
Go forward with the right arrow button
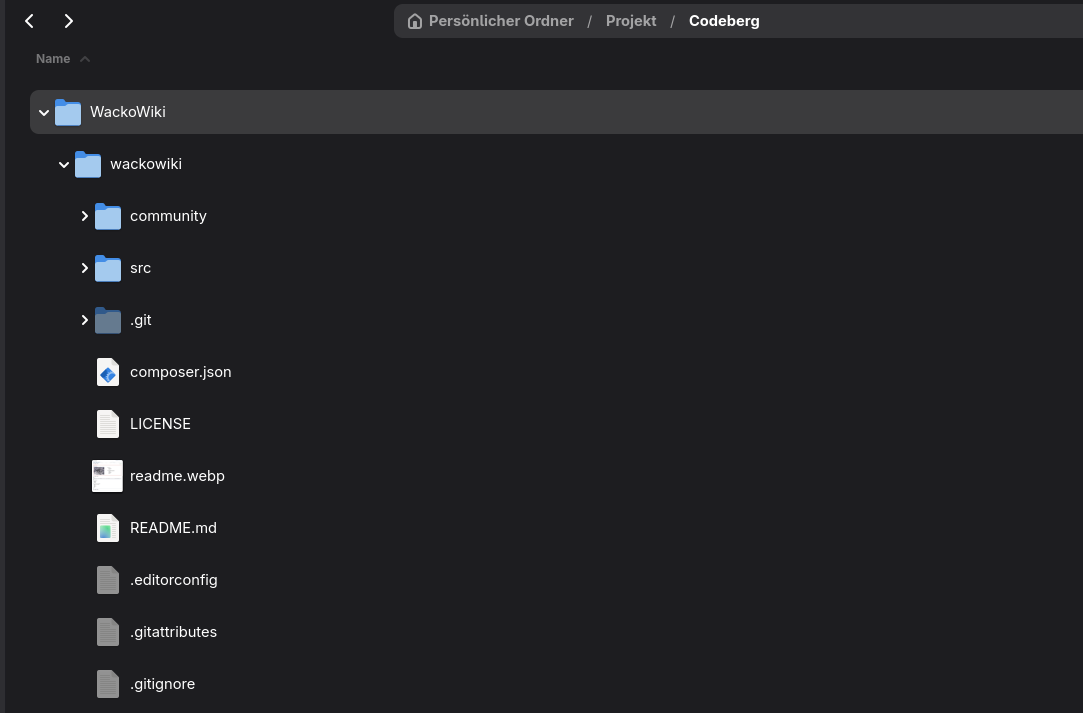68,21
